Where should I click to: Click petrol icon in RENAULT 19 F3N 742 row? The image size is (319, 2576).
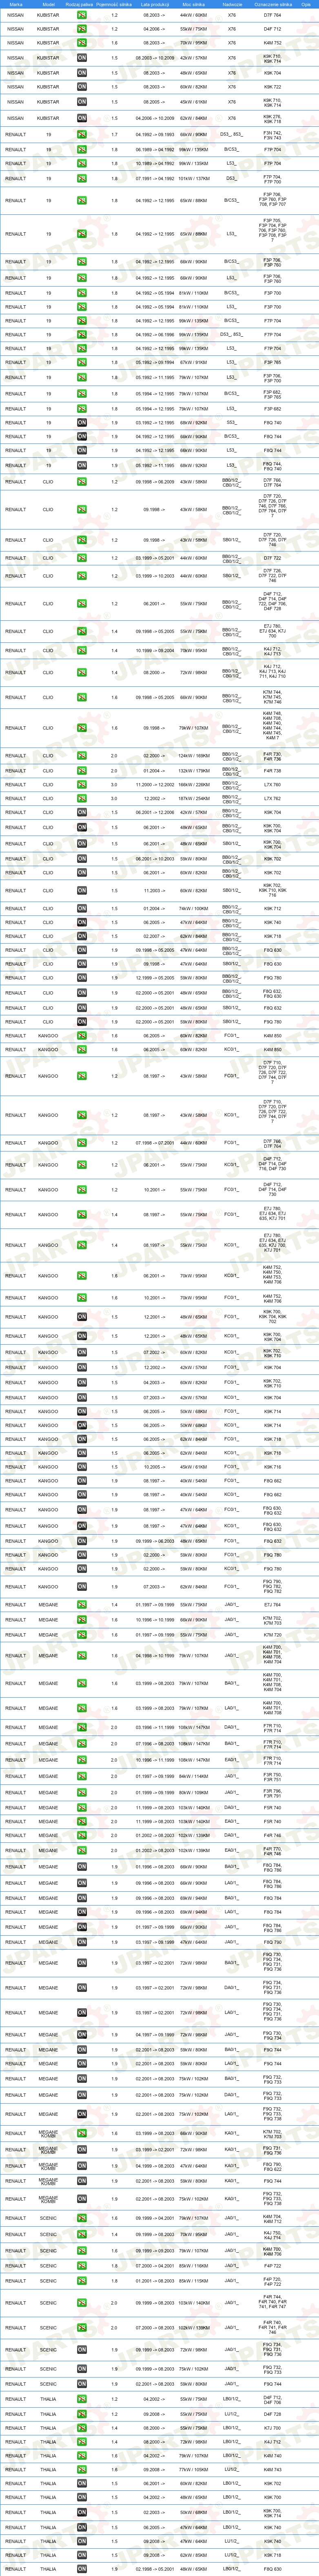pos(82,134)
